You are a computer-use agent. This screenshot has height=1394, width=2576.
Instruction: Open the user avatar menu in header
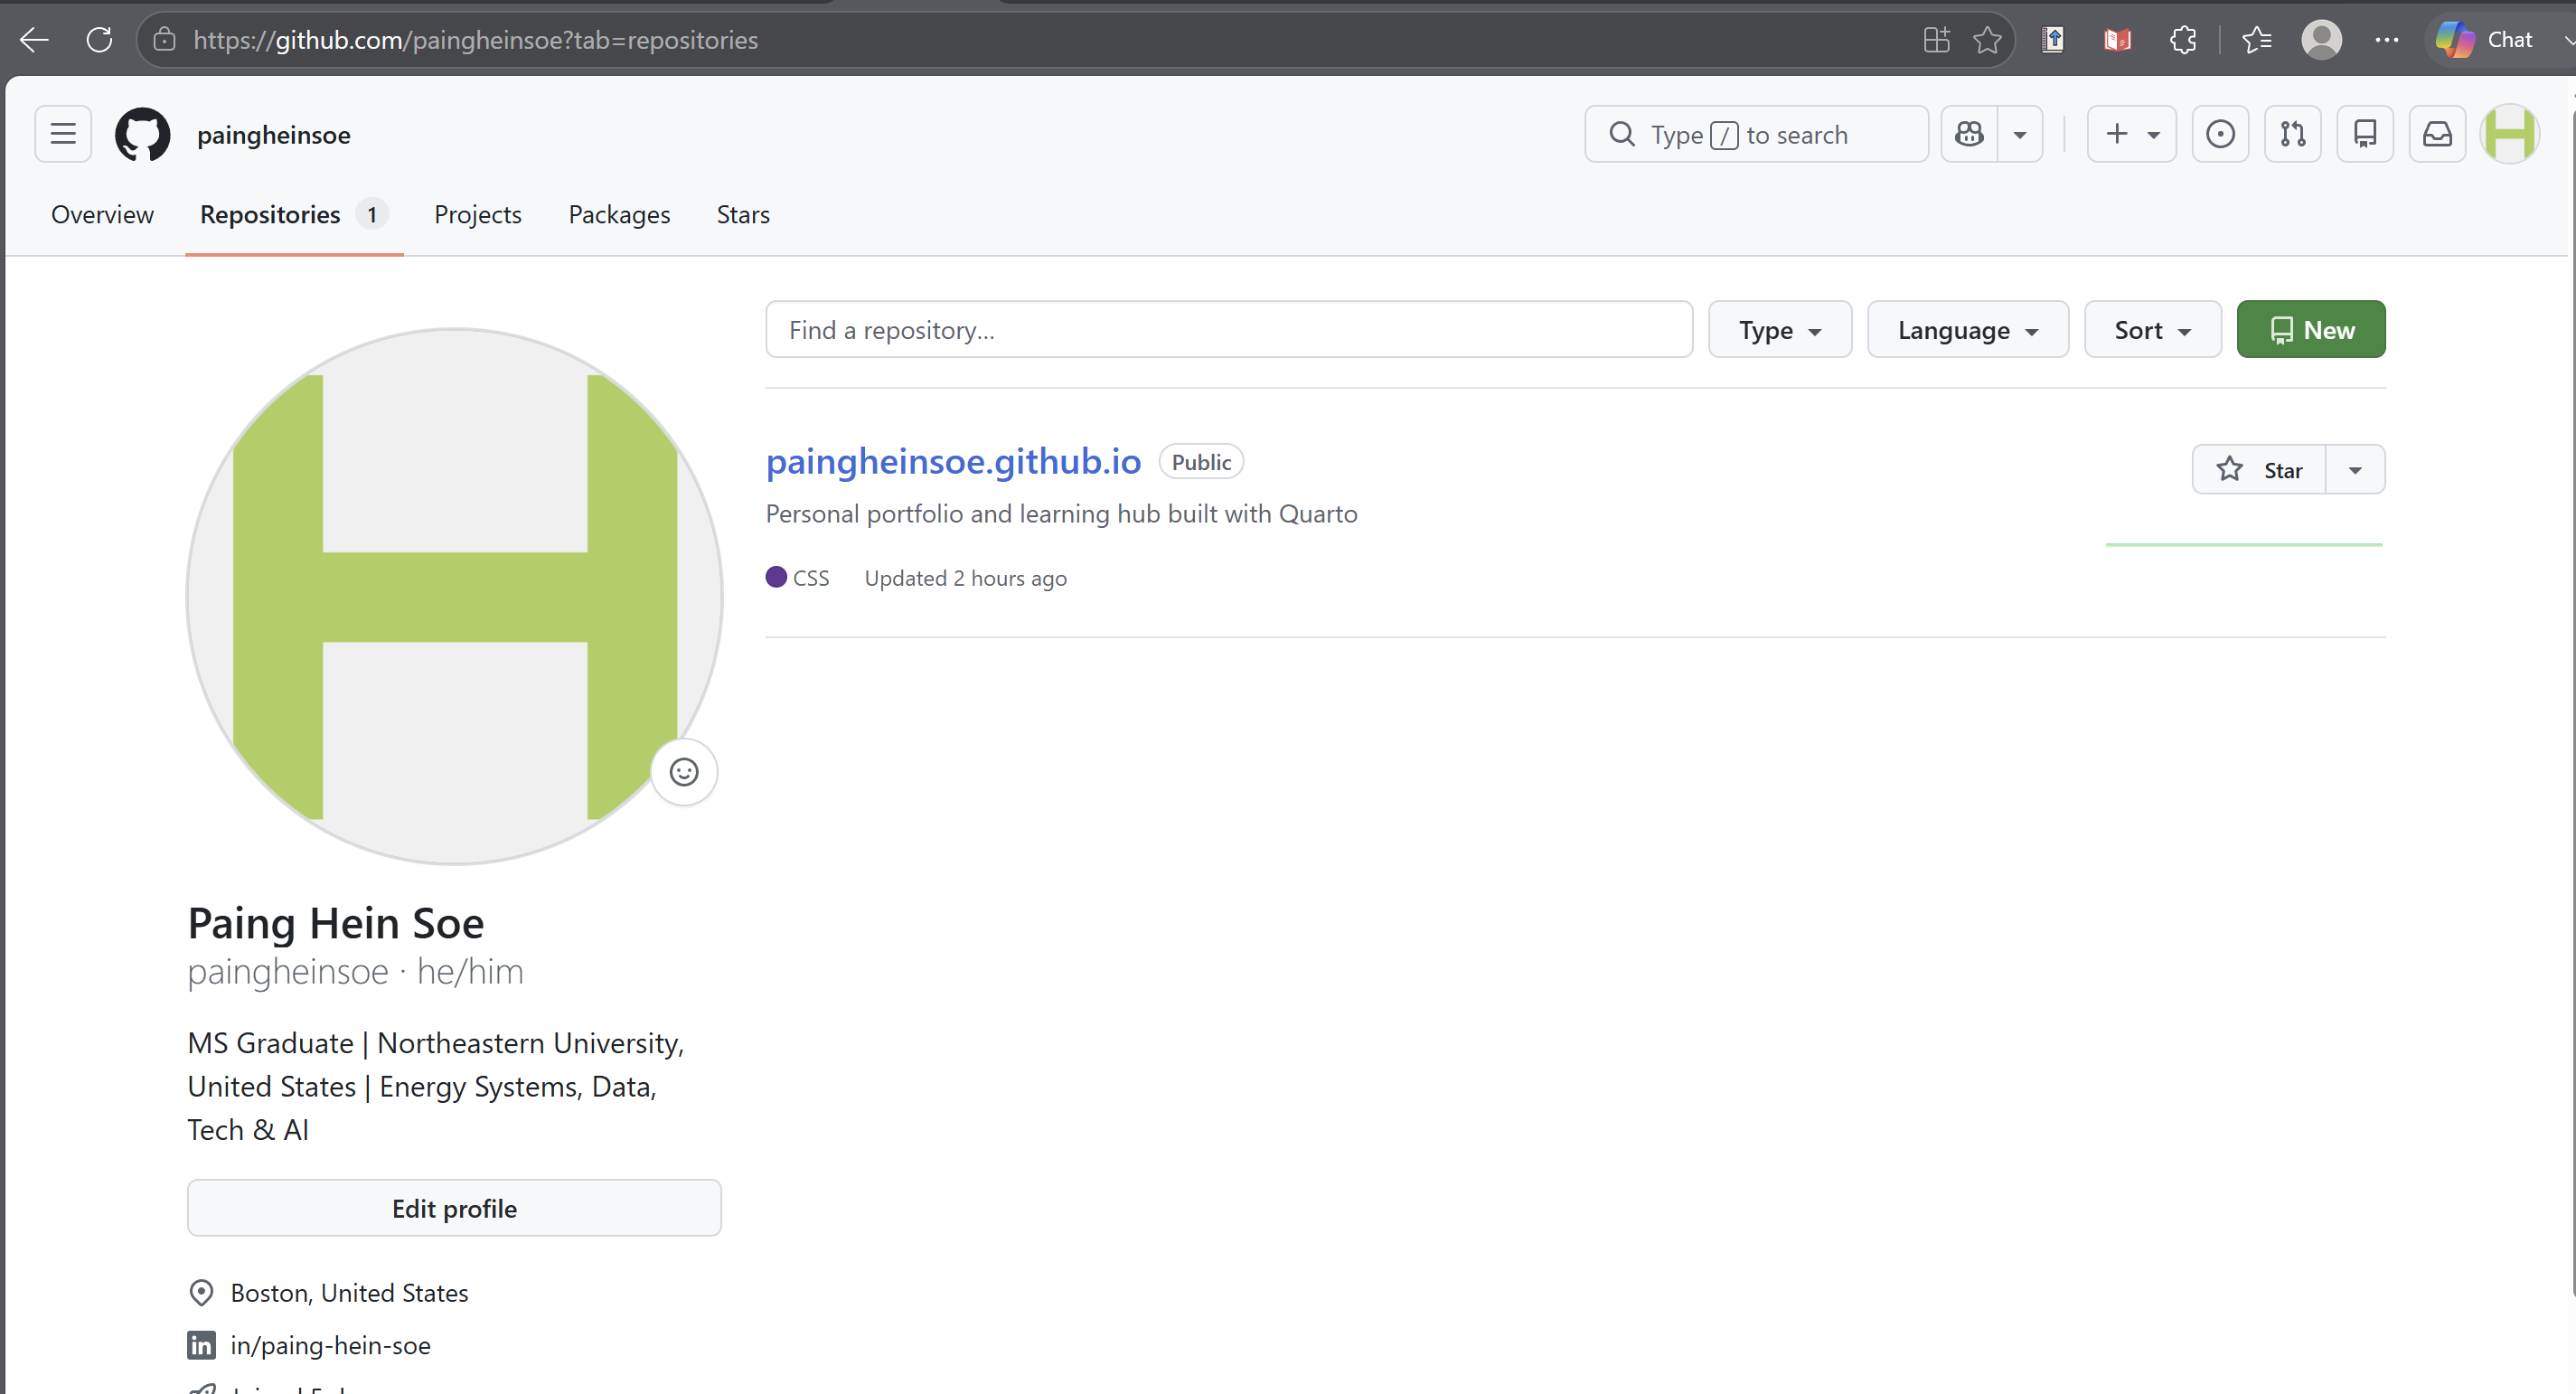pos(2510,134)
